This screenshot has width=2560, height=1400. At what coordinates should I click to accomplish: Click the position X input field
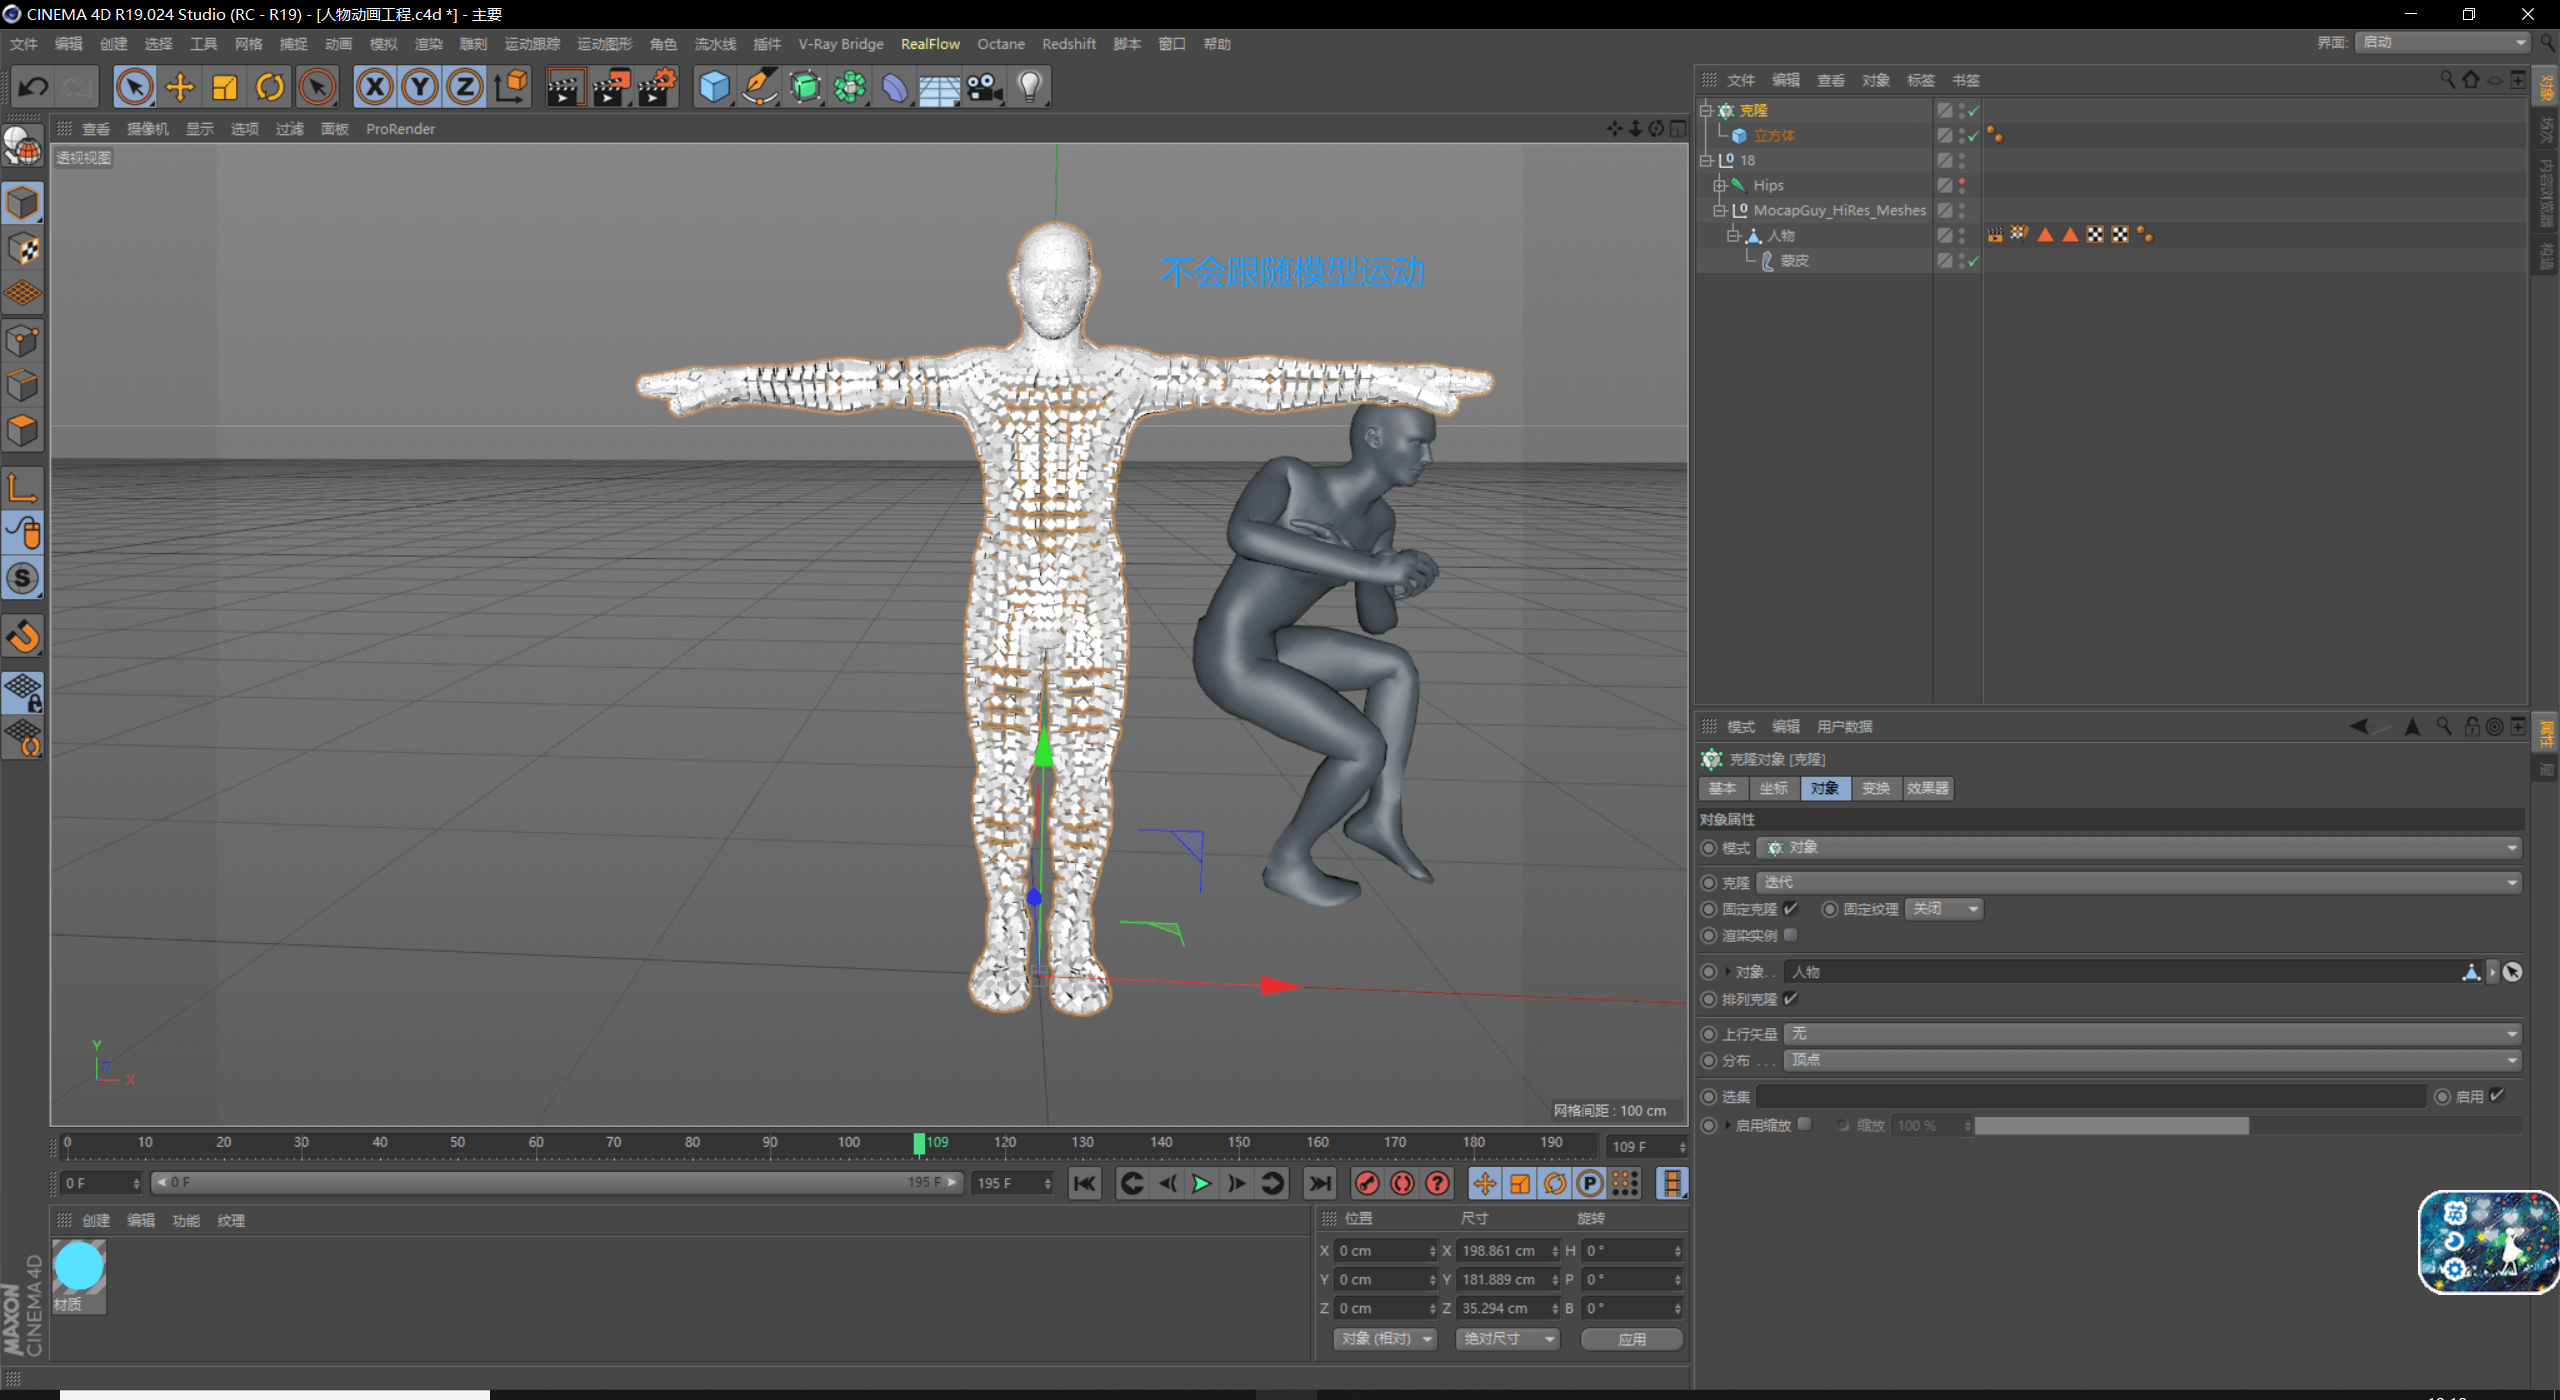(x=1384, y=1251)
